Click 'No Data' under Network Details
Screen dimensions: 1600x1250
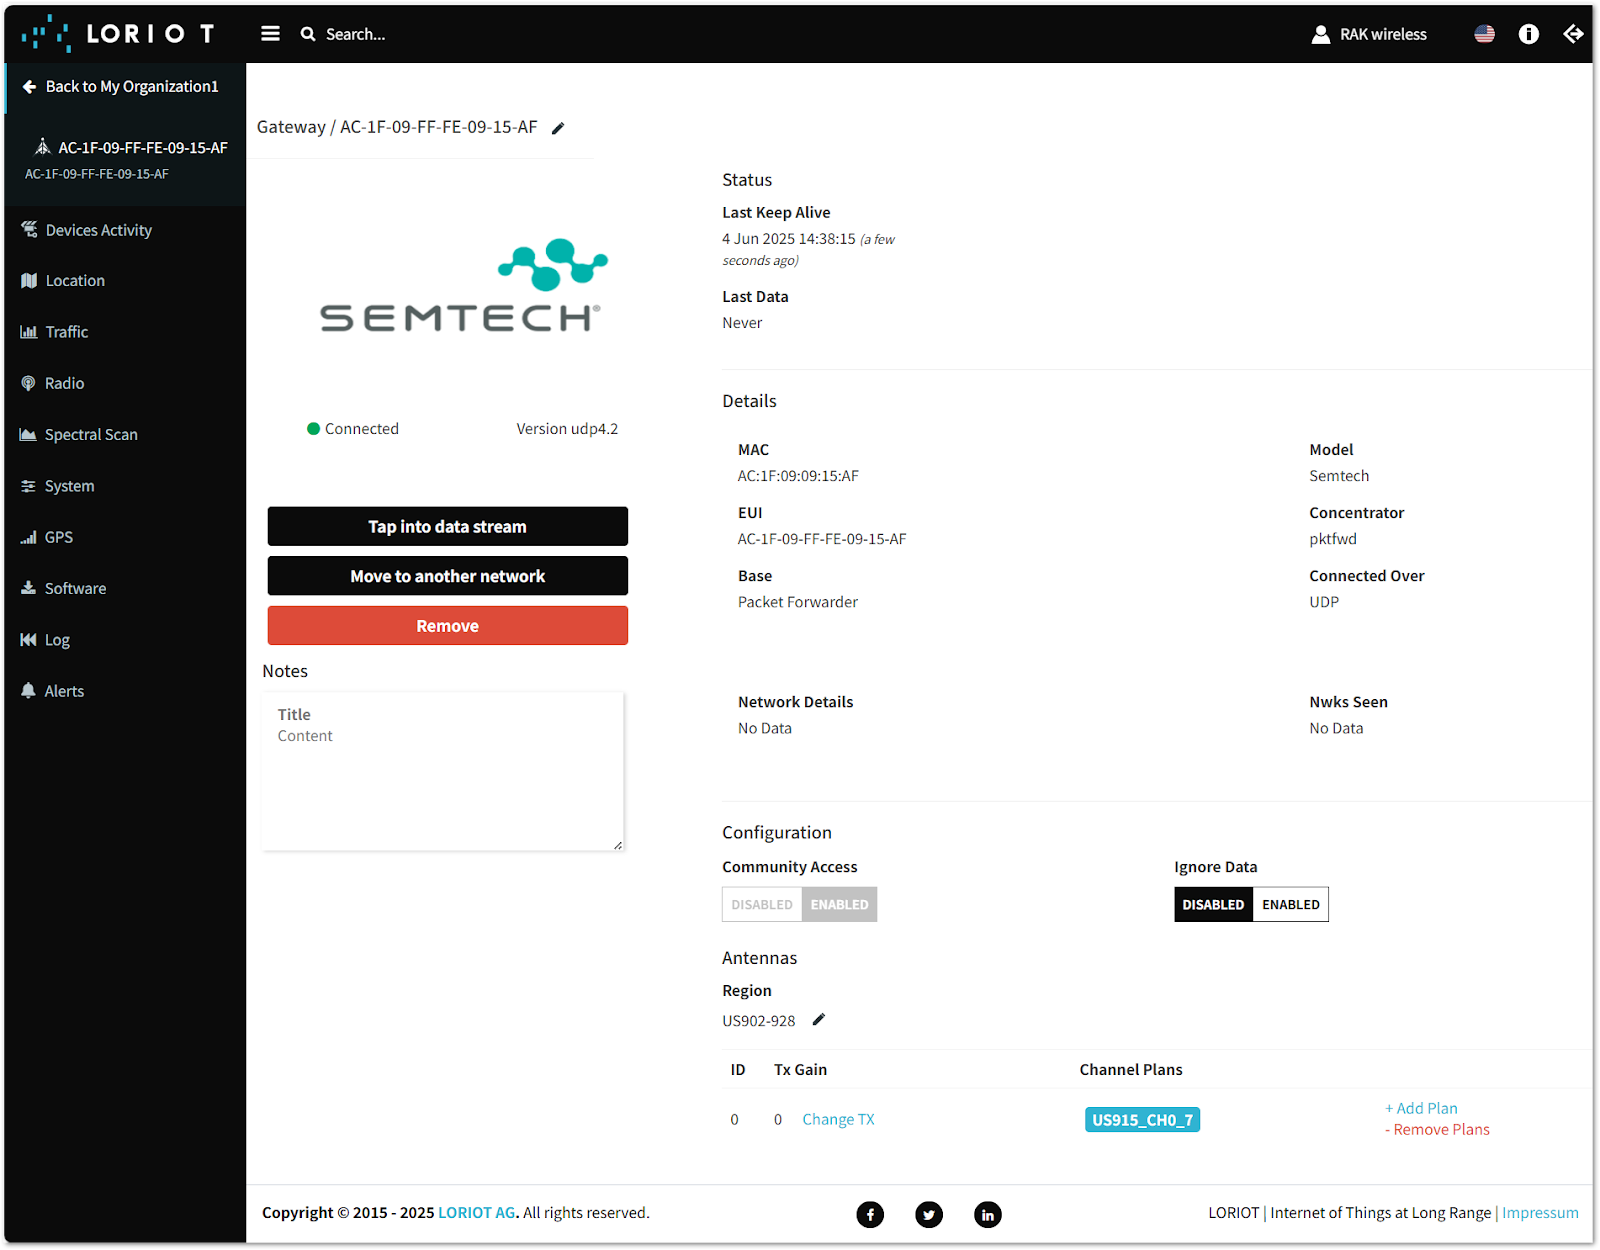(765, 729)
